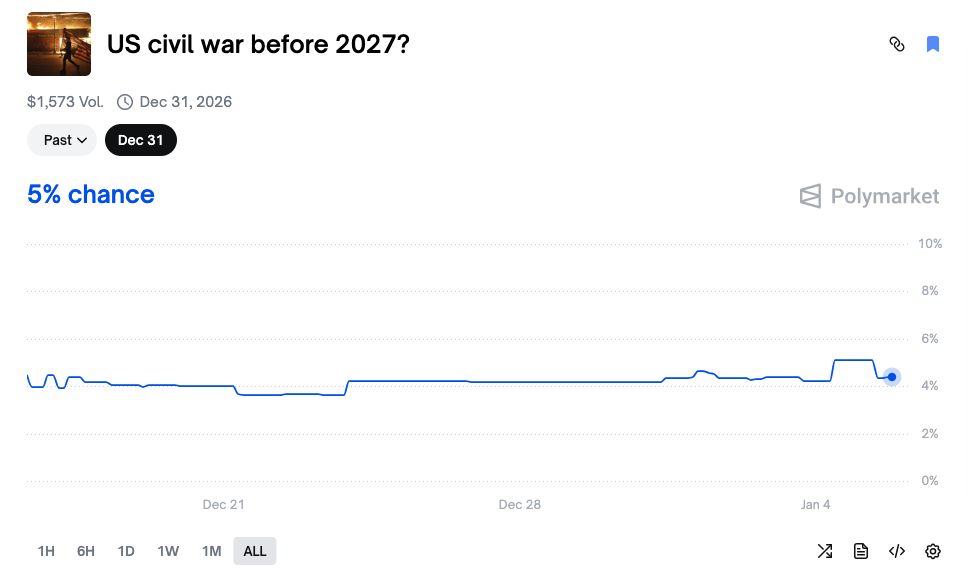This screenshot has height=584, width=968.
Task: Switch chart range to 6H
Action: [86, 551]
